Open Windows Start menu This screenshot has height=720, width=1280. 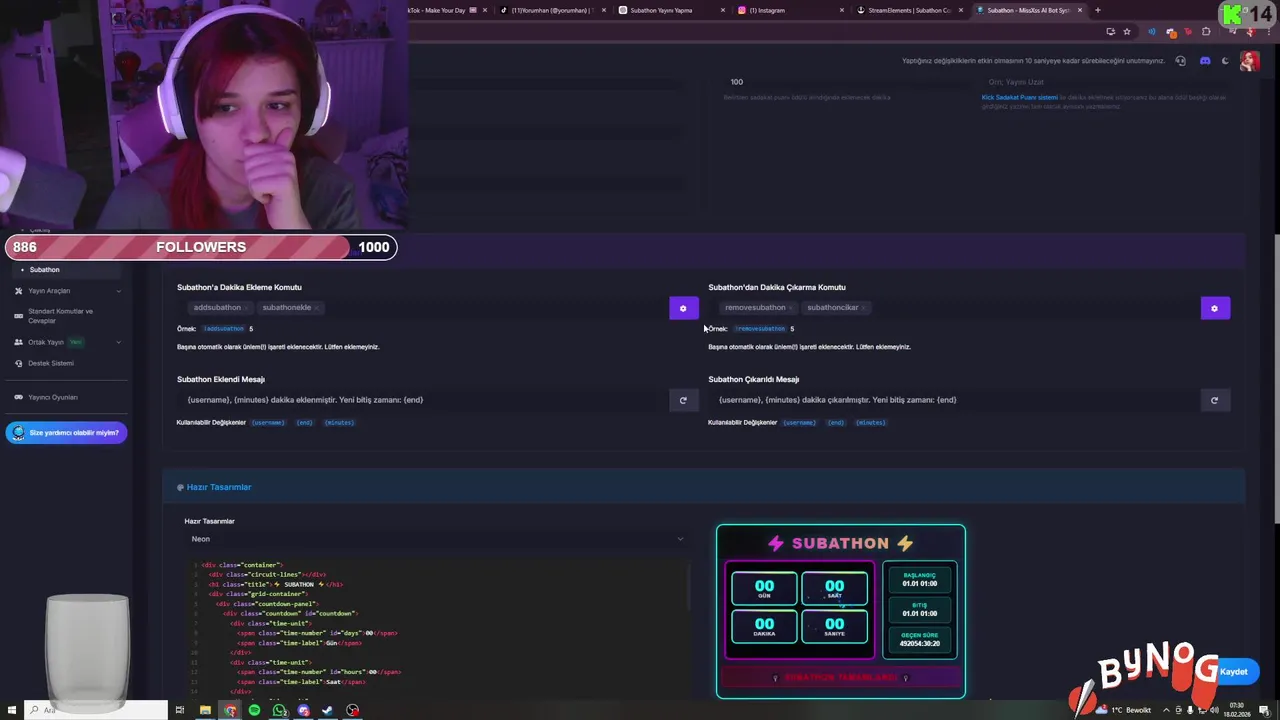[x=12, y=710]
